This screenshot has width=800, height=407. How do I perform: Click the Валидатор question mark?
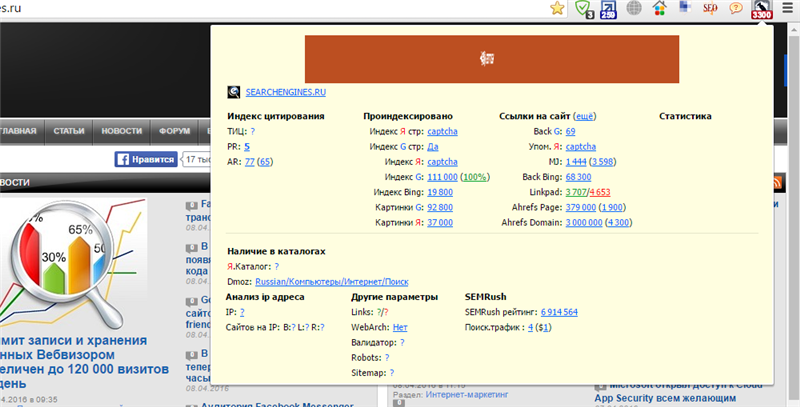pos(402,343)
